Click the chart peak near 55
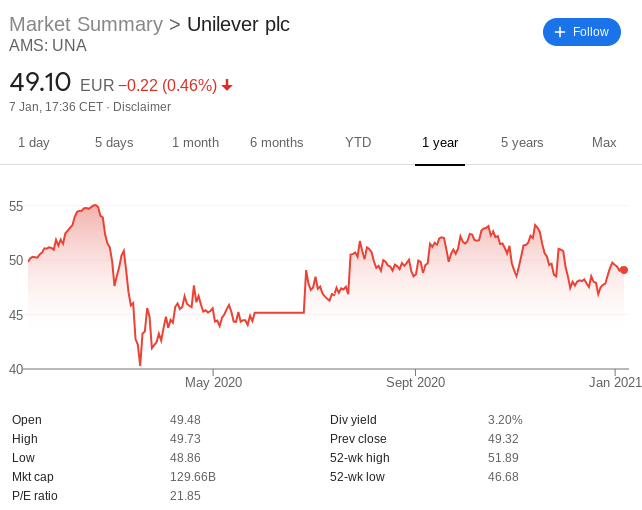Screen dimensions: 642x510 [95, 205]
